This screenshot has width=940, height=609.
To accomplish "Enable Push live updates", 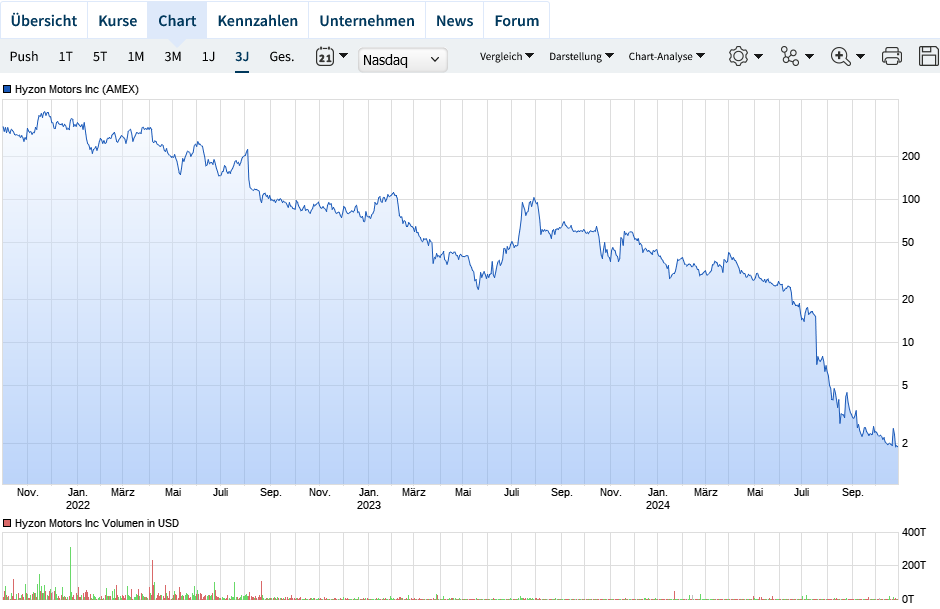I will [24, 57].
